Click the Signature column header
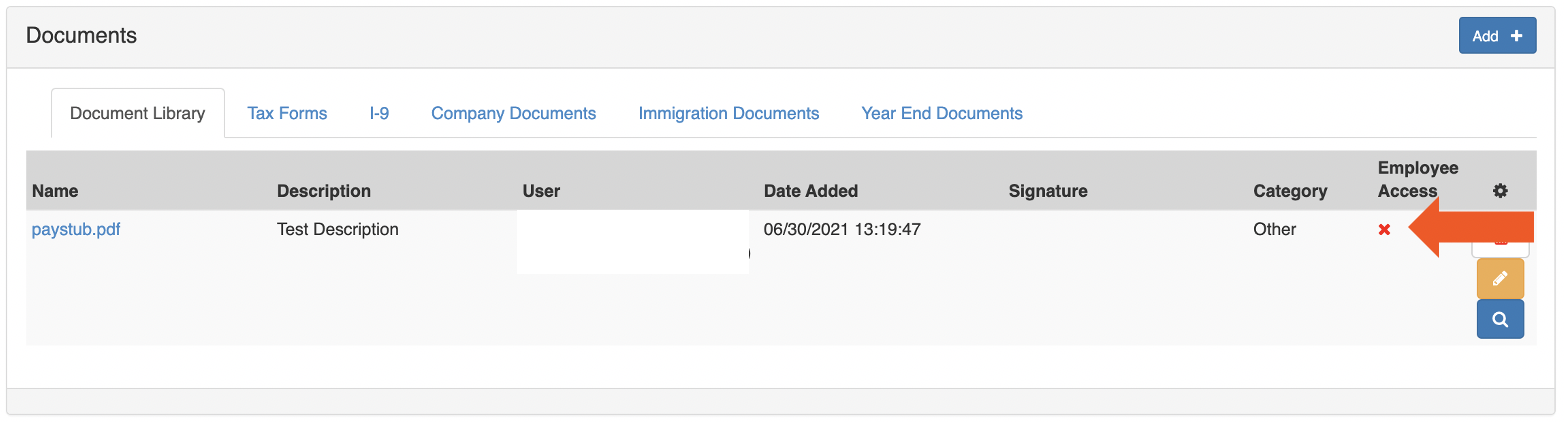The width and height of the screenshot is (1564, 422). pos(1047,190)
